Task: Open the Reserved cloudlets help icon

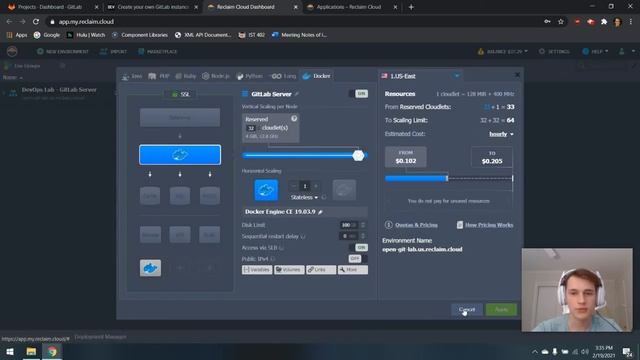Action: pyautogui.click(x=294, y=118)
